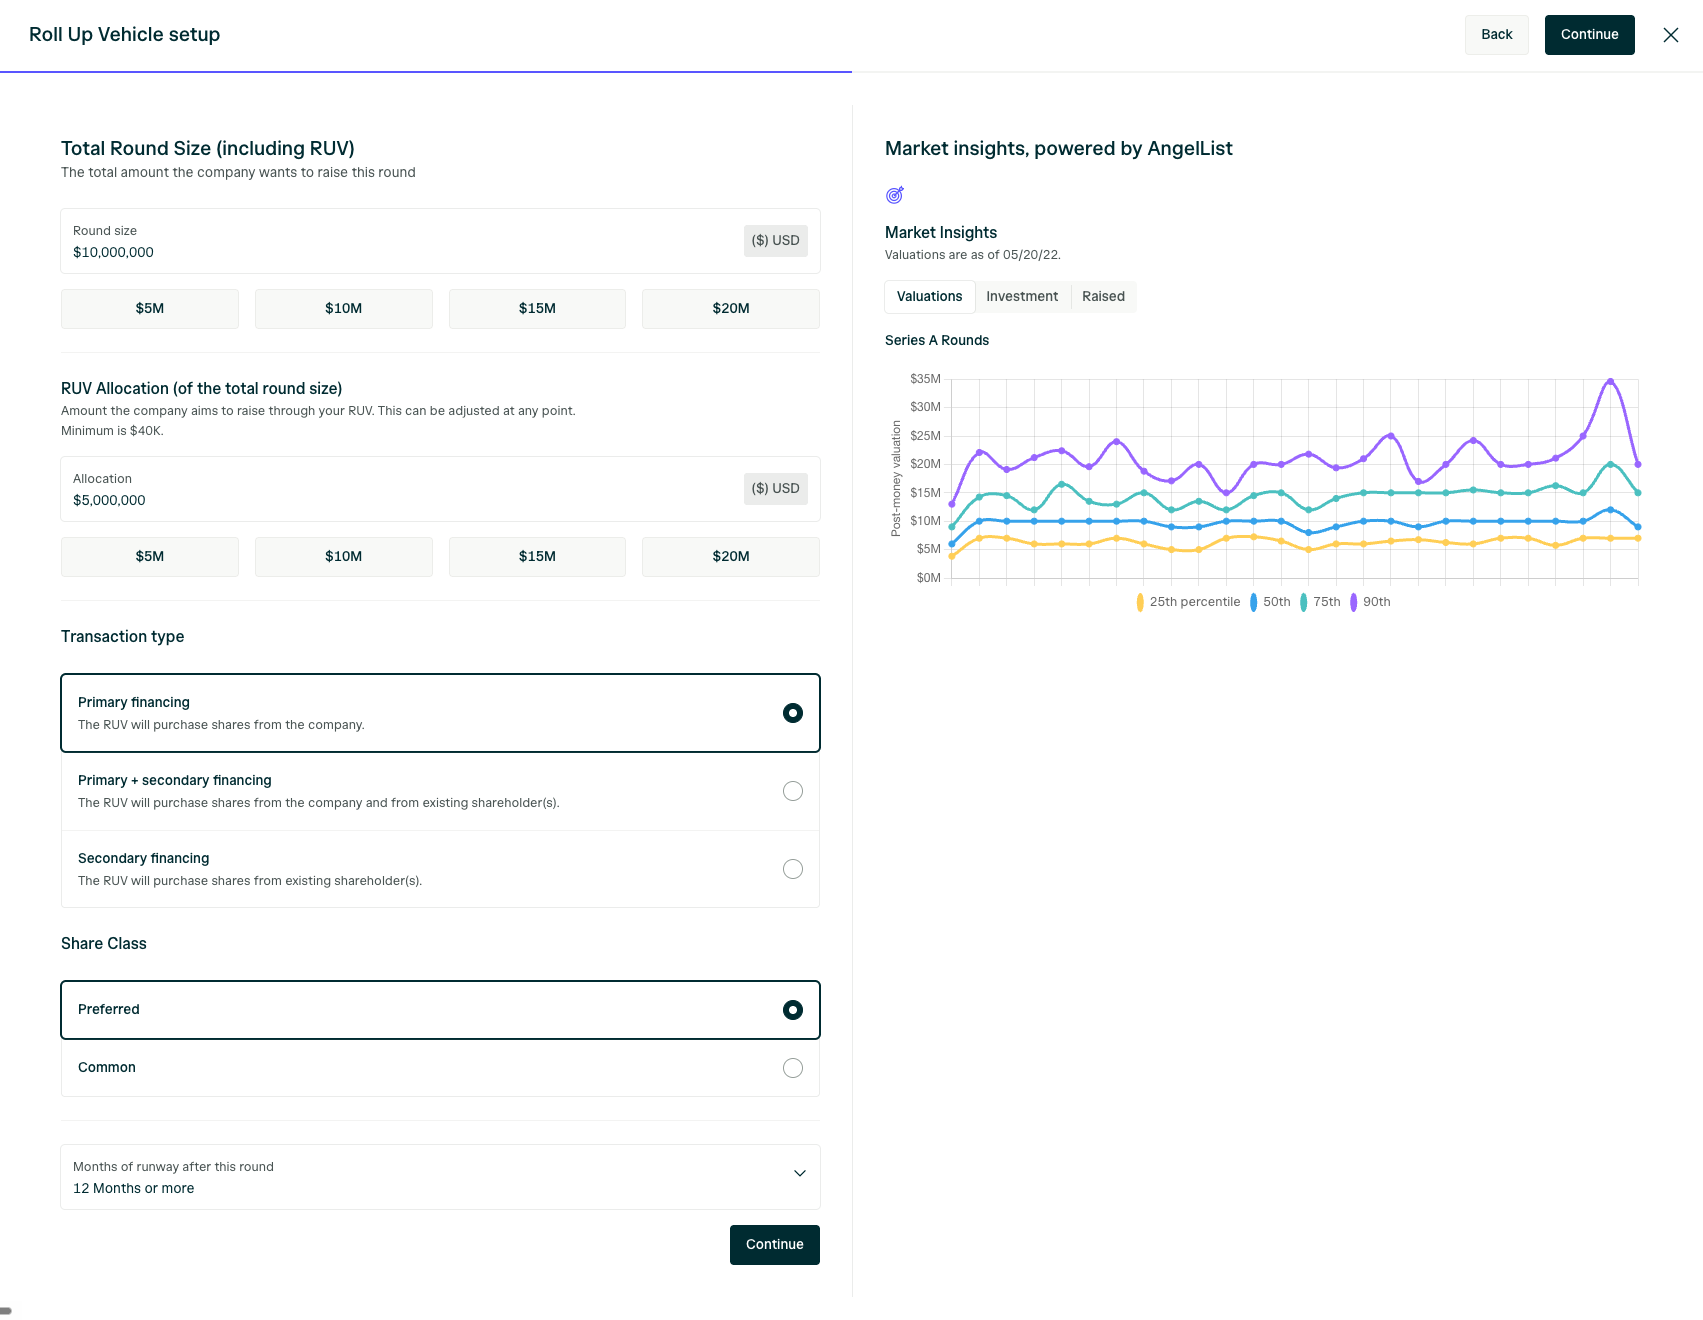Click the 90th percentile peak point on chart

click(x=1610, y=381)
